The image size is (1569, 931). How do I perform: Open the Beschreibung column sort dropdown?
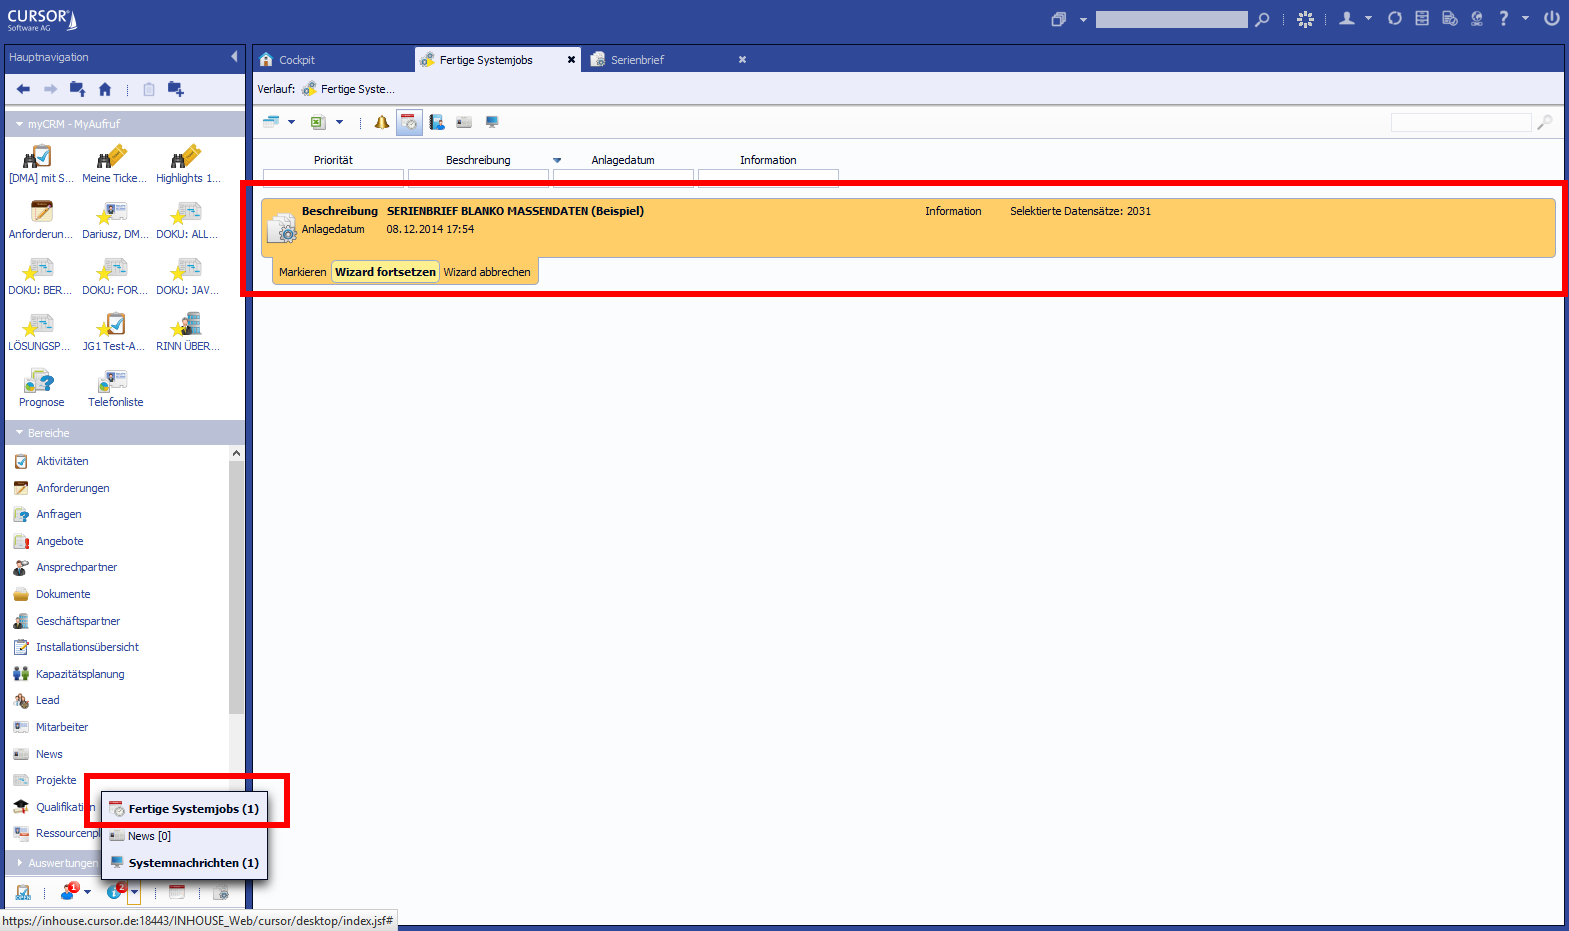pyautogui.click(x=557, y=160)
